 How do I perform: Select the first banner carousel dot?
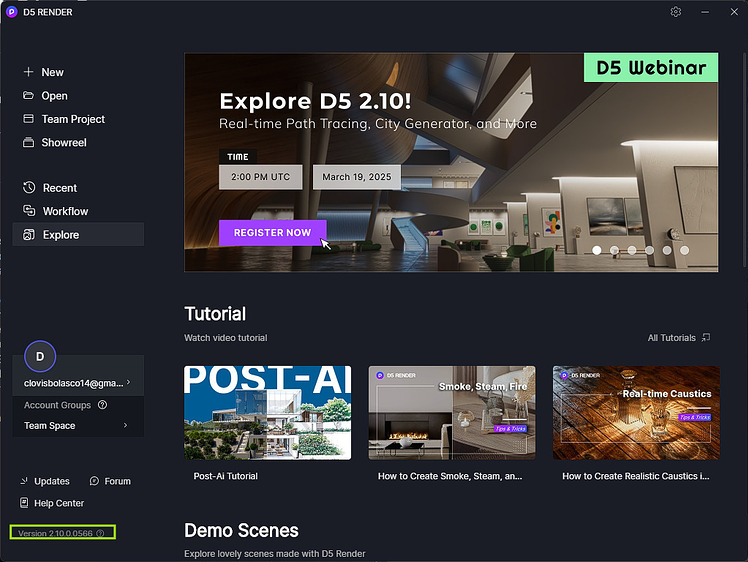[597, 250]
